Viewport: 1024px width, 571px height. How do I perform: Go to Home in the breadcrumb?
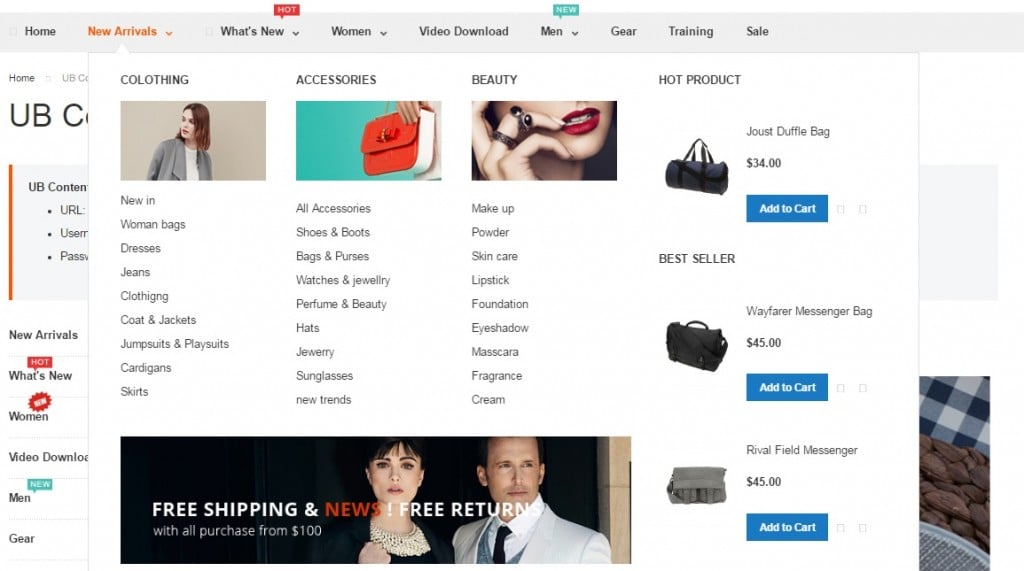[22, 78]
